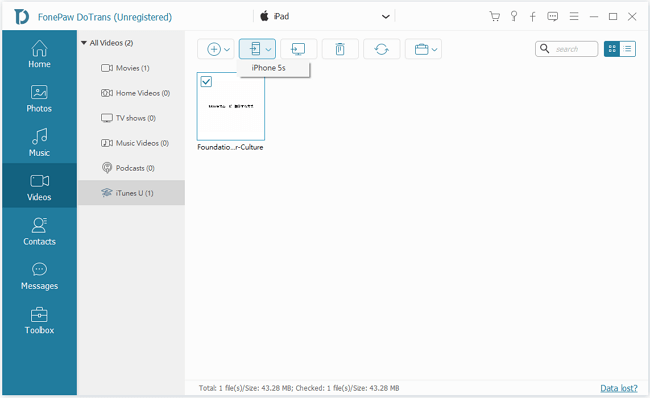The image size is (650, 398).
Task: Open the hamburger menu icon
Action: pyautogui.click(x=574, y=17)
